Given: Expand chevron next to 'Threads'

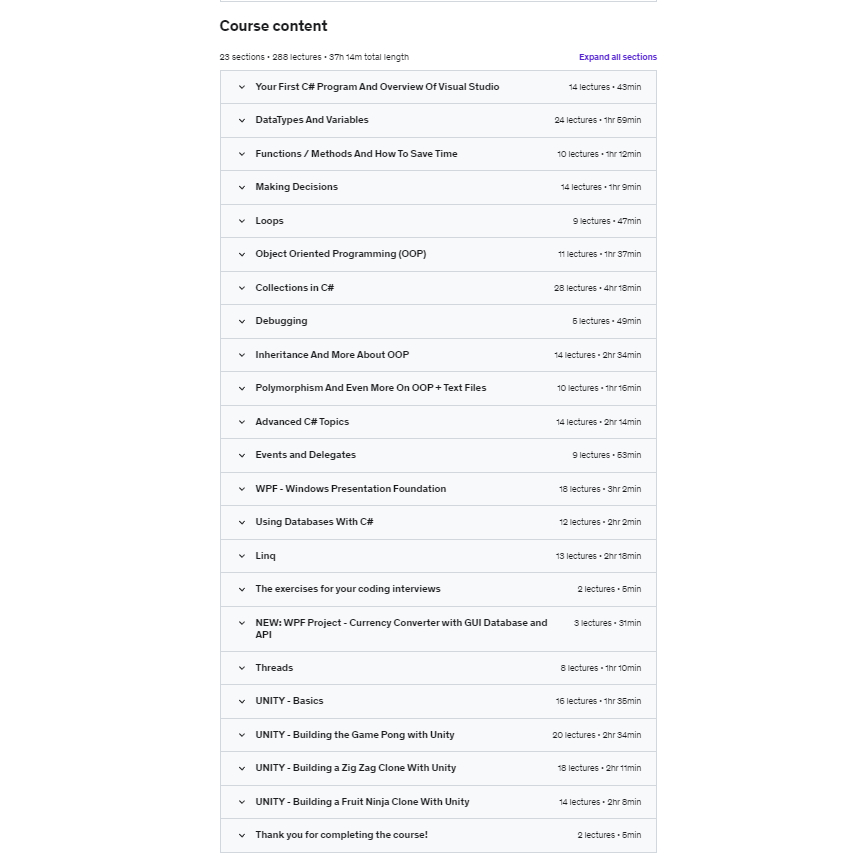Looking at the screenshot, I should (242, 668).
